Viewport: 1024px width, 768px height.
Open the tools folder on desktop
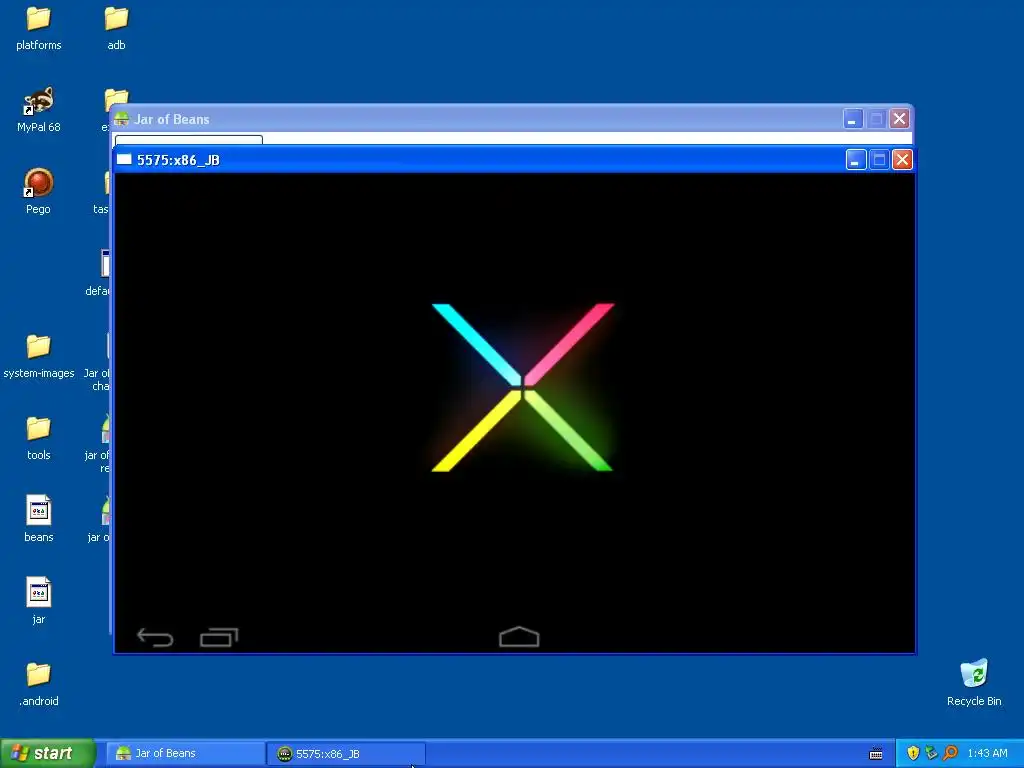pyautogui.click(x=39, y=438)
